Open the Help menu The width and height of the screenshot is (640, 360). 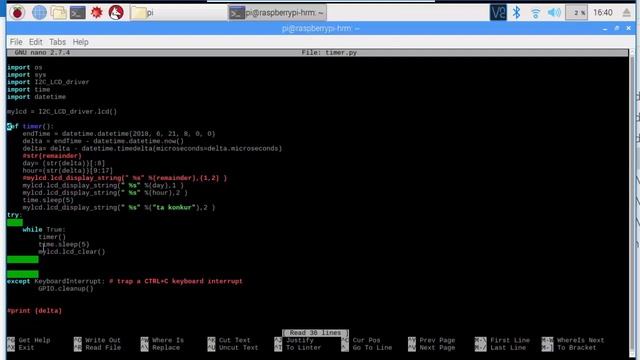click(x=80, y=42)
